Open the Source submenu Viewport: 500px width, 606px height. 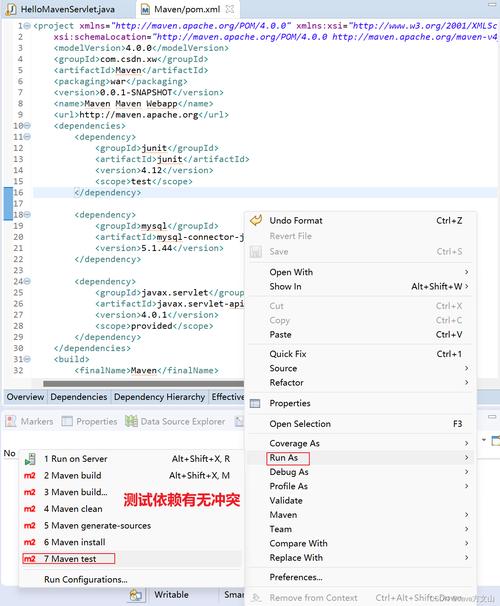click(360, 368)
